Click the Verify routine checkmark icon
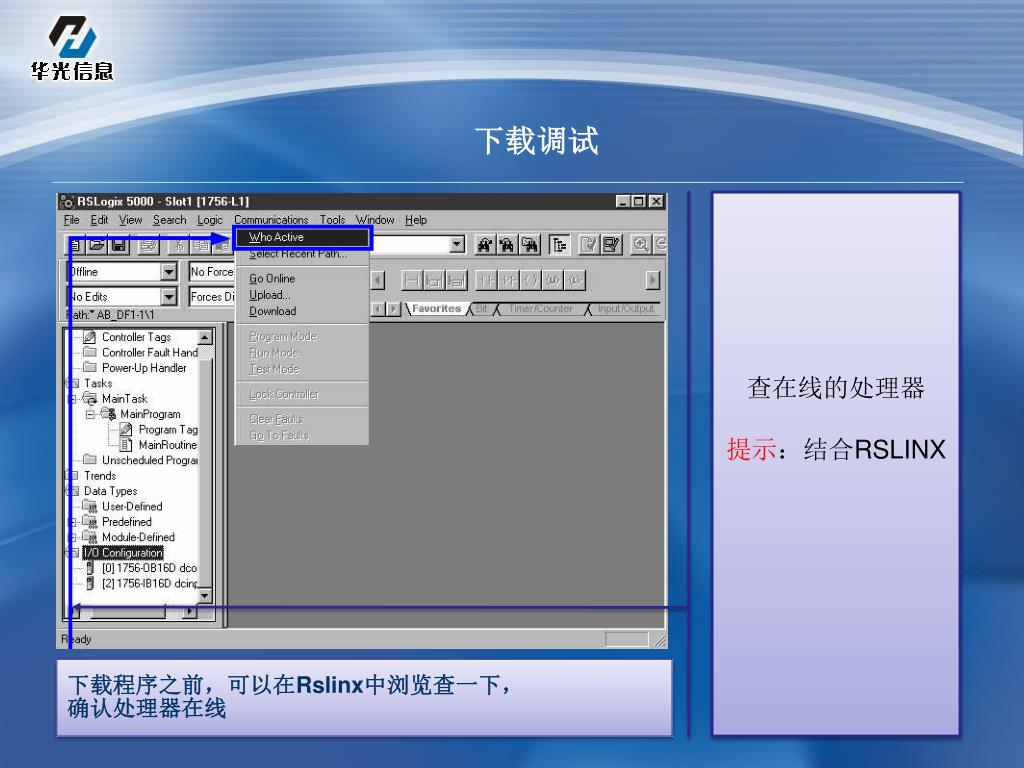Viewport: 1024px width, 768px height. [x=589, y=245]
